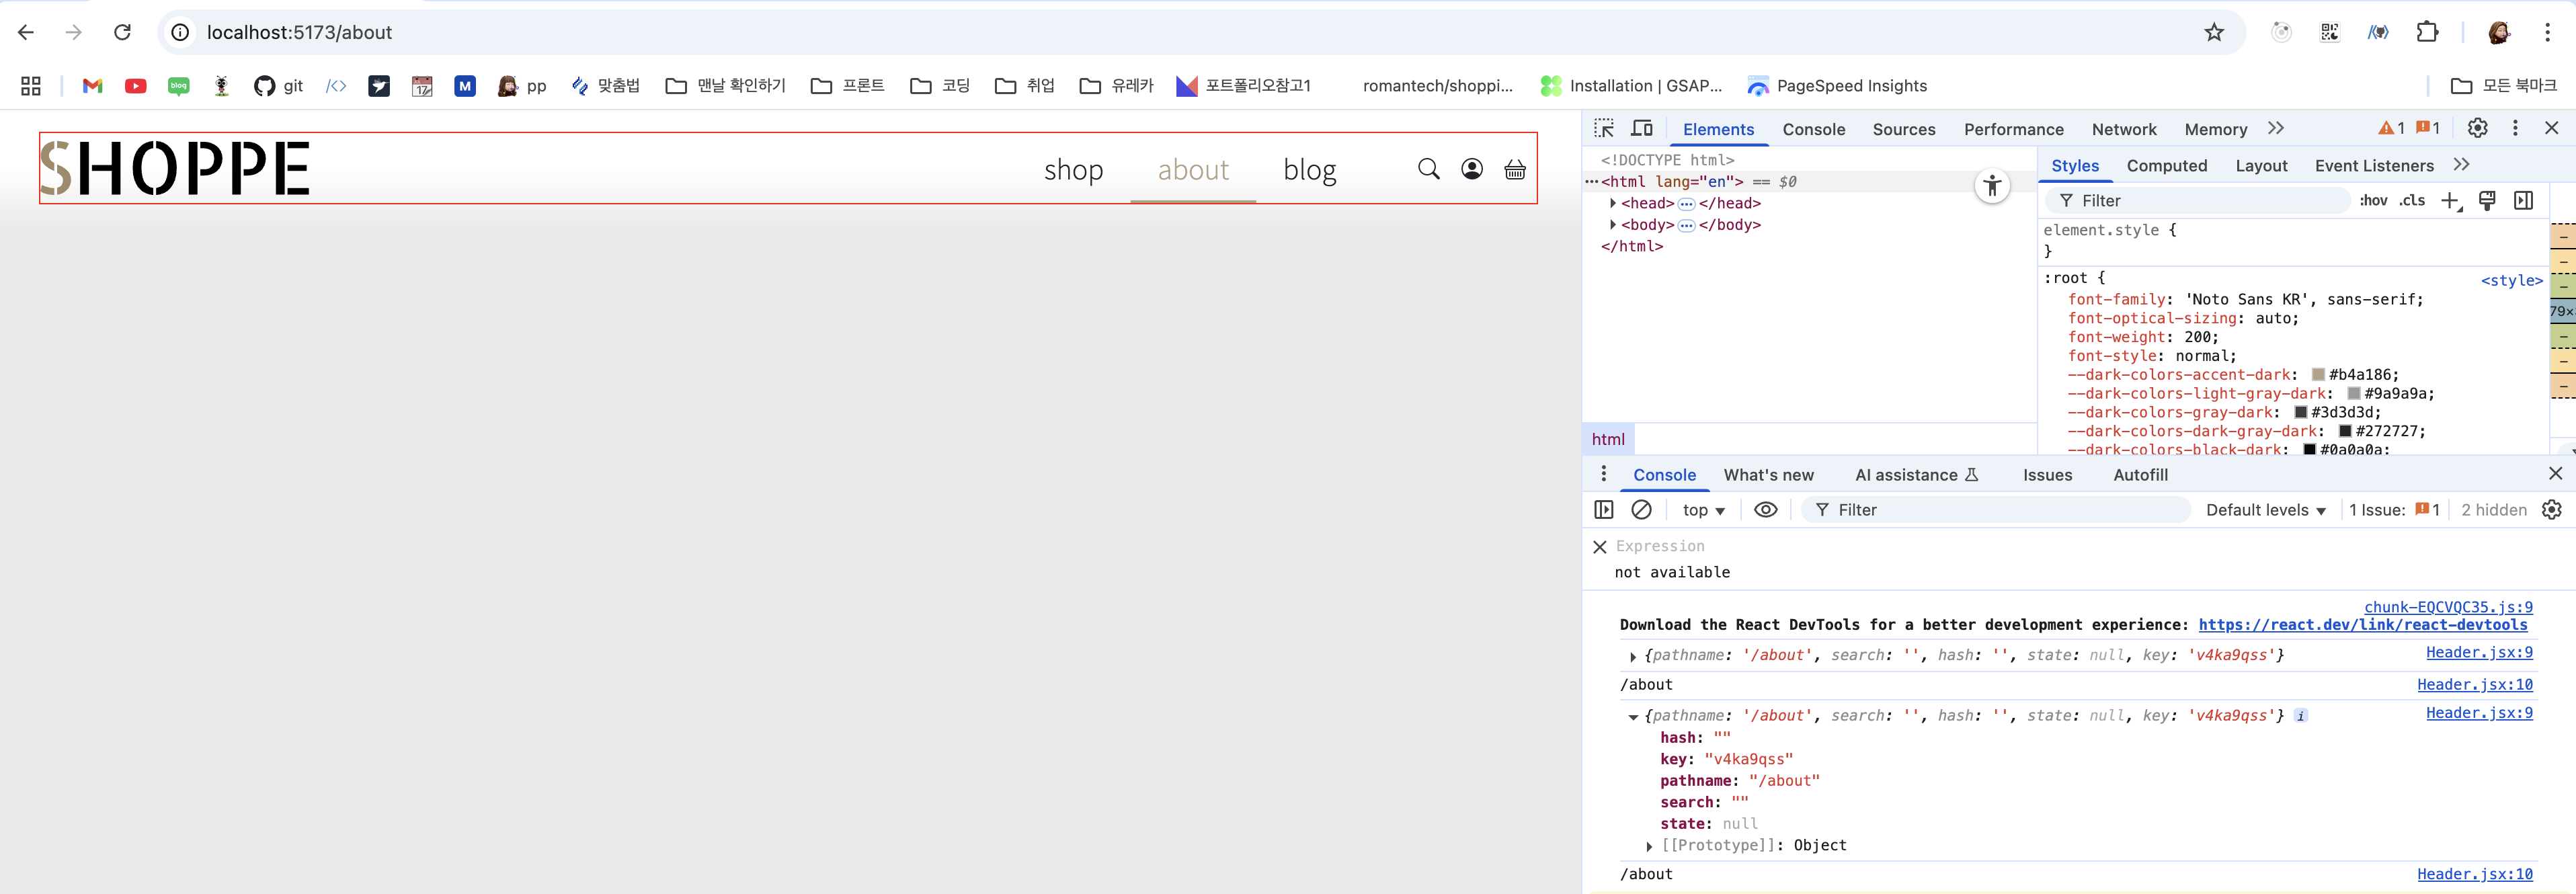Create a live expression with the eye icon

pos(1766,510)
